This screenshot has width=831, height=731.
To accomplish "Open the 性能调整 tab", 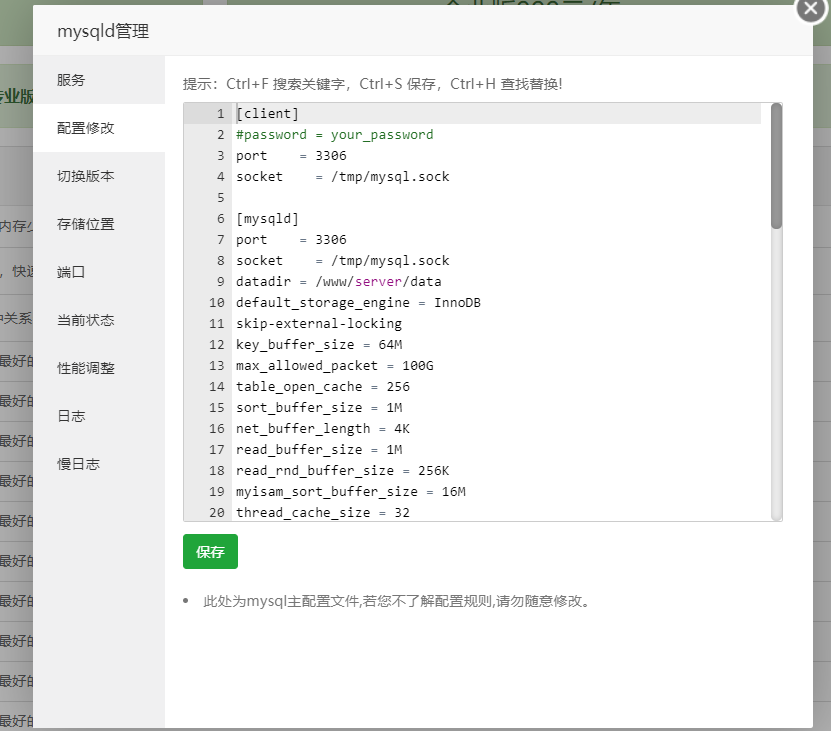I will point(99,368).
